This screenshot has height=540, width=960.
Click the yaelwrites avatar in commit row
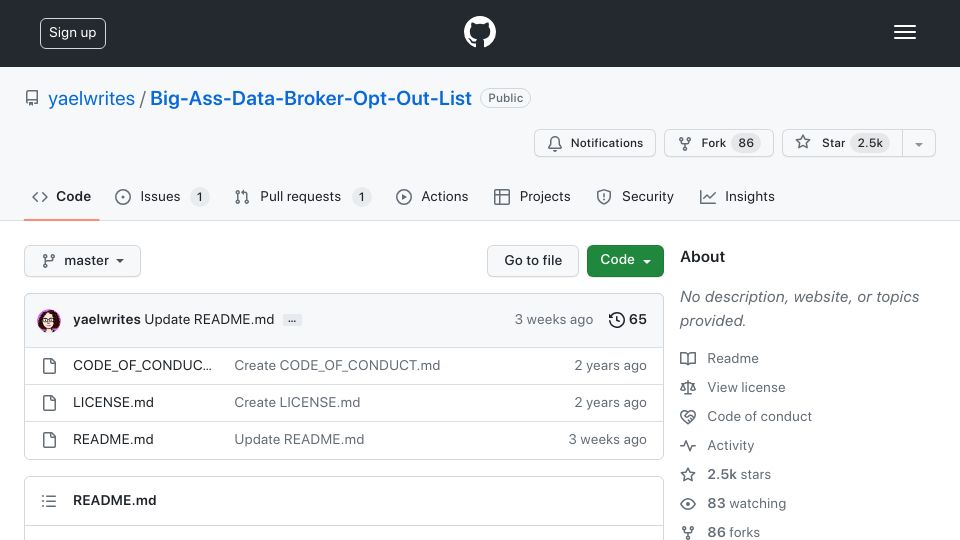point(49,320)
